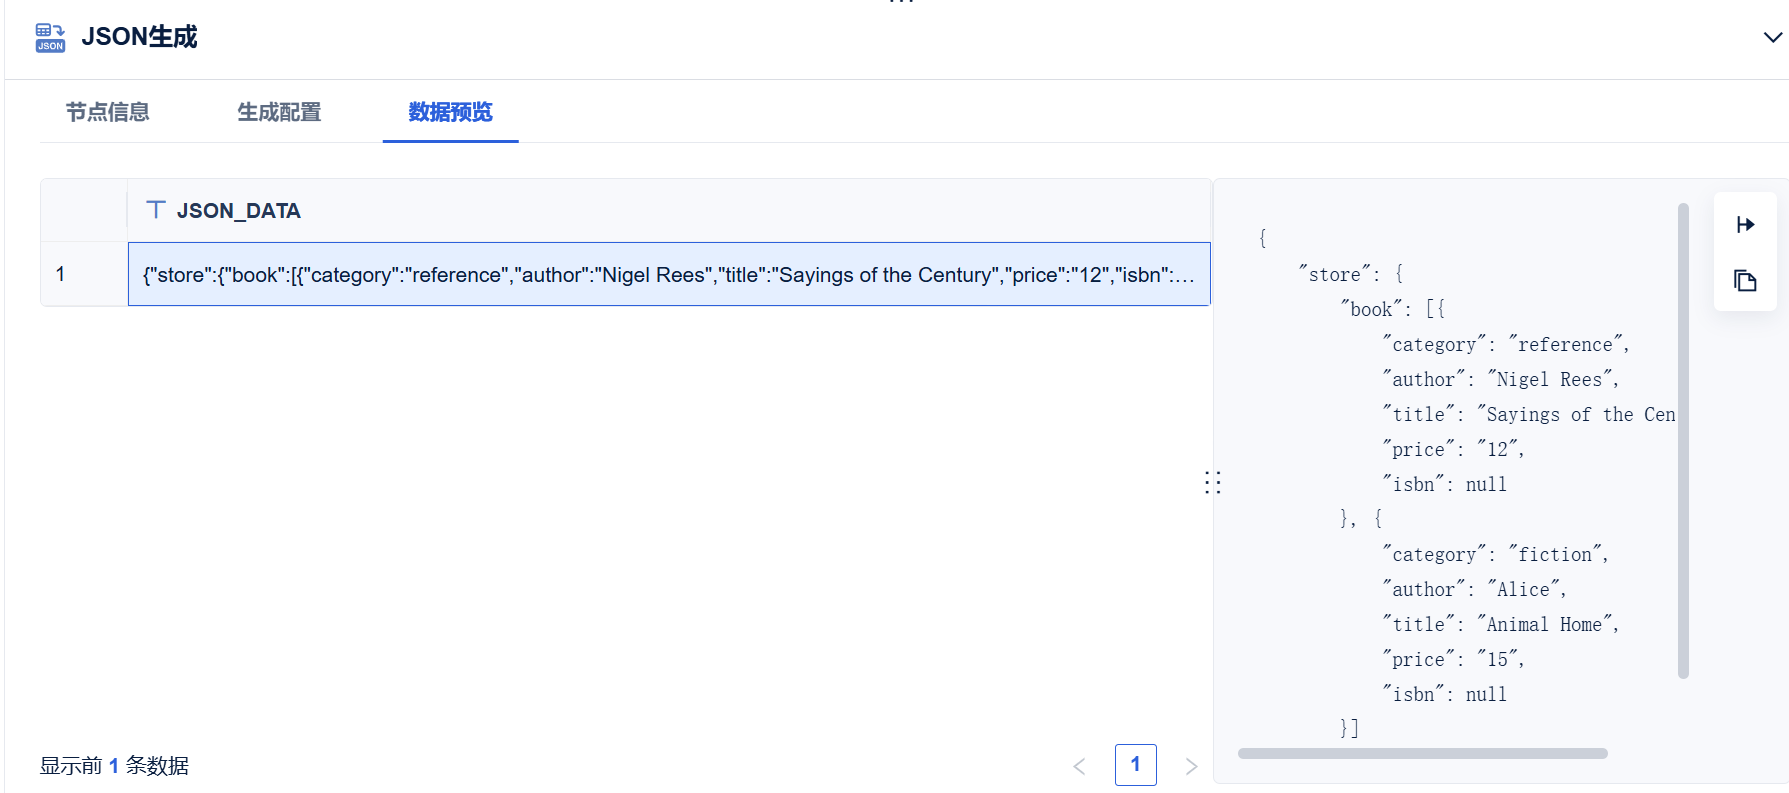Switch to the 节点信息 tab
1789x793 pixels.
108,112
